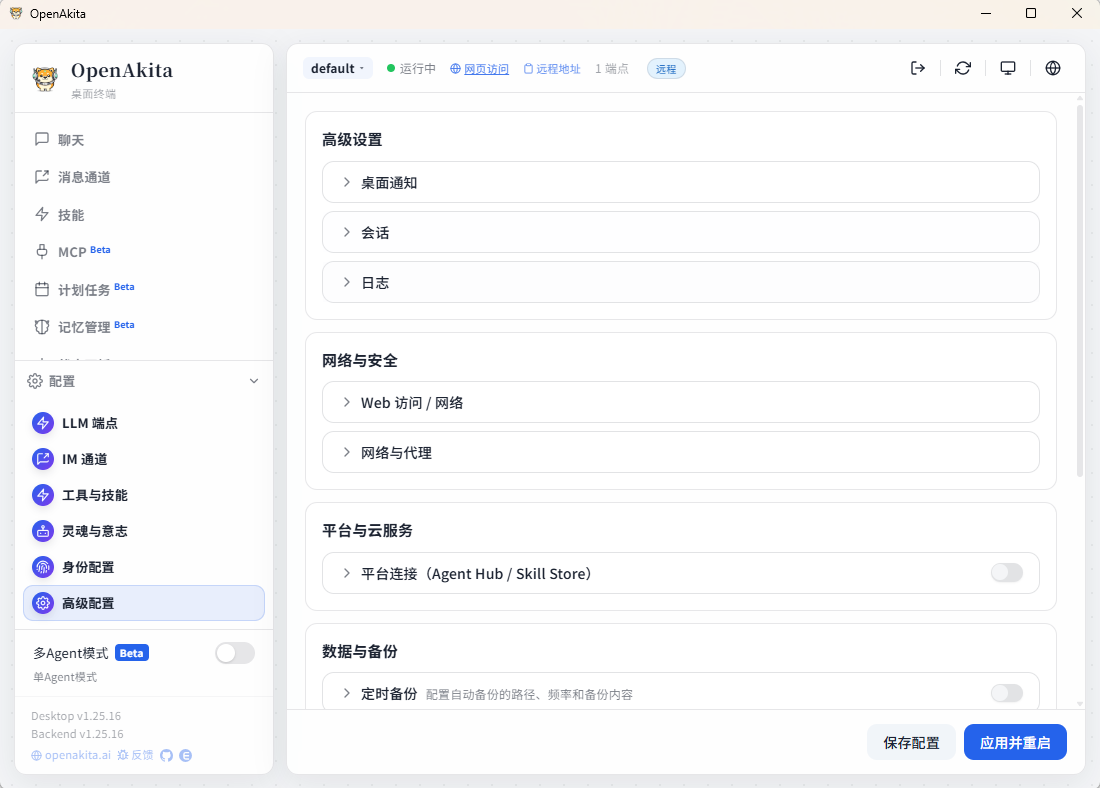Image resolution: width=1100 pixels, height=788 pixels.
Task: Select IM 通道 label in the sidebar
Action: tap(85, 459)
